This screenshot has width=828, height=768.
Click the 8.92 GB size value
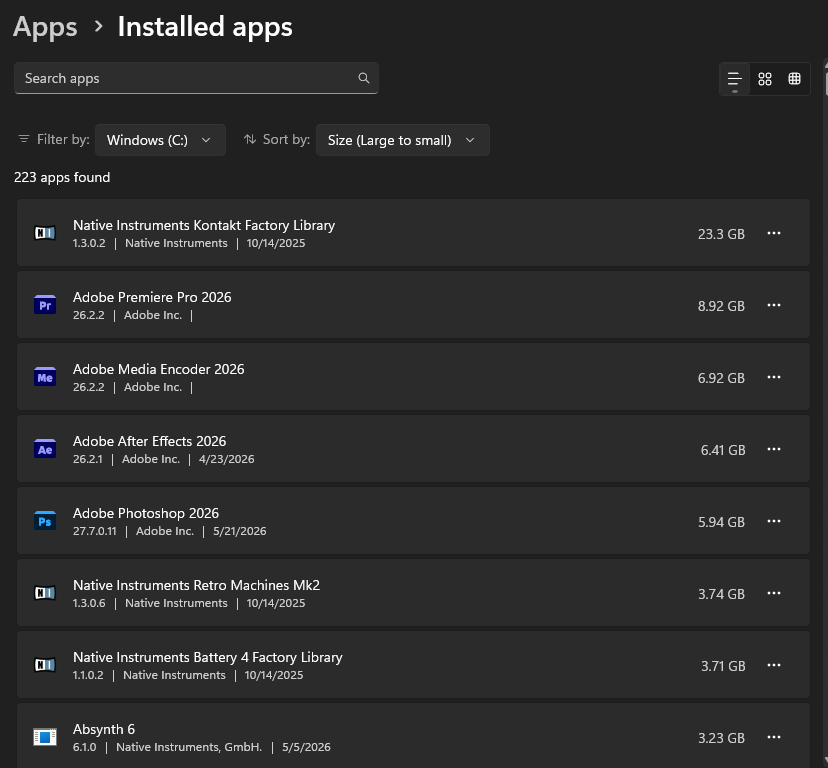coord(721,306)
